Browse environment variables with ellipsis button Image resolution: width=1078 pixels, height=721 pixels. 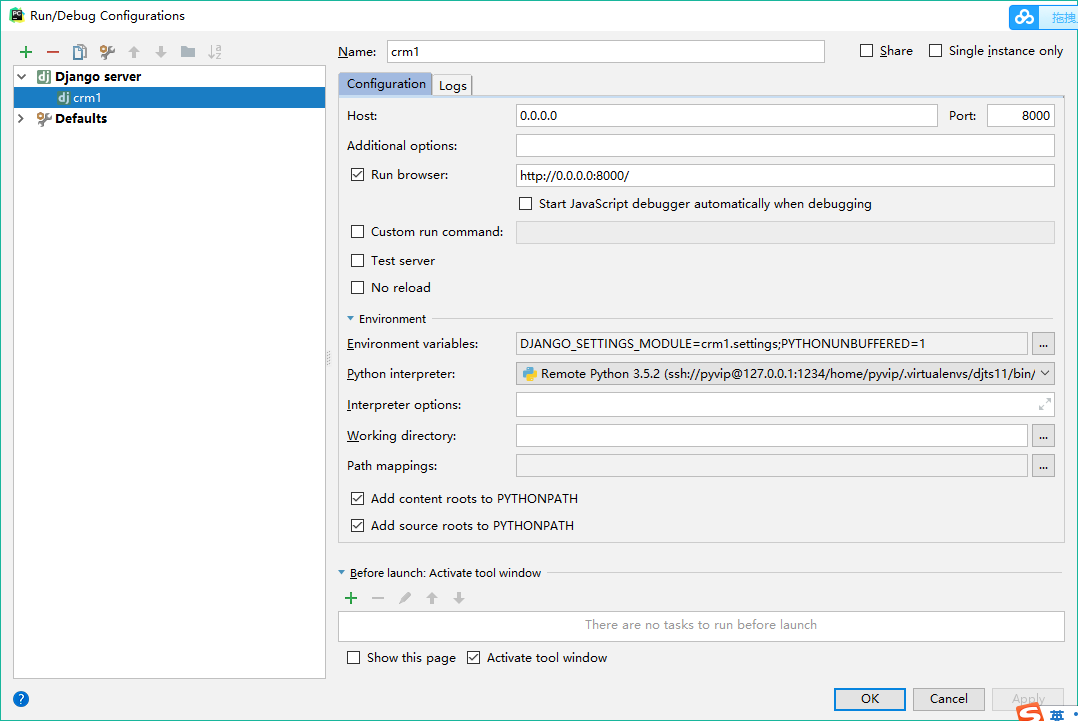[1043, 344]
